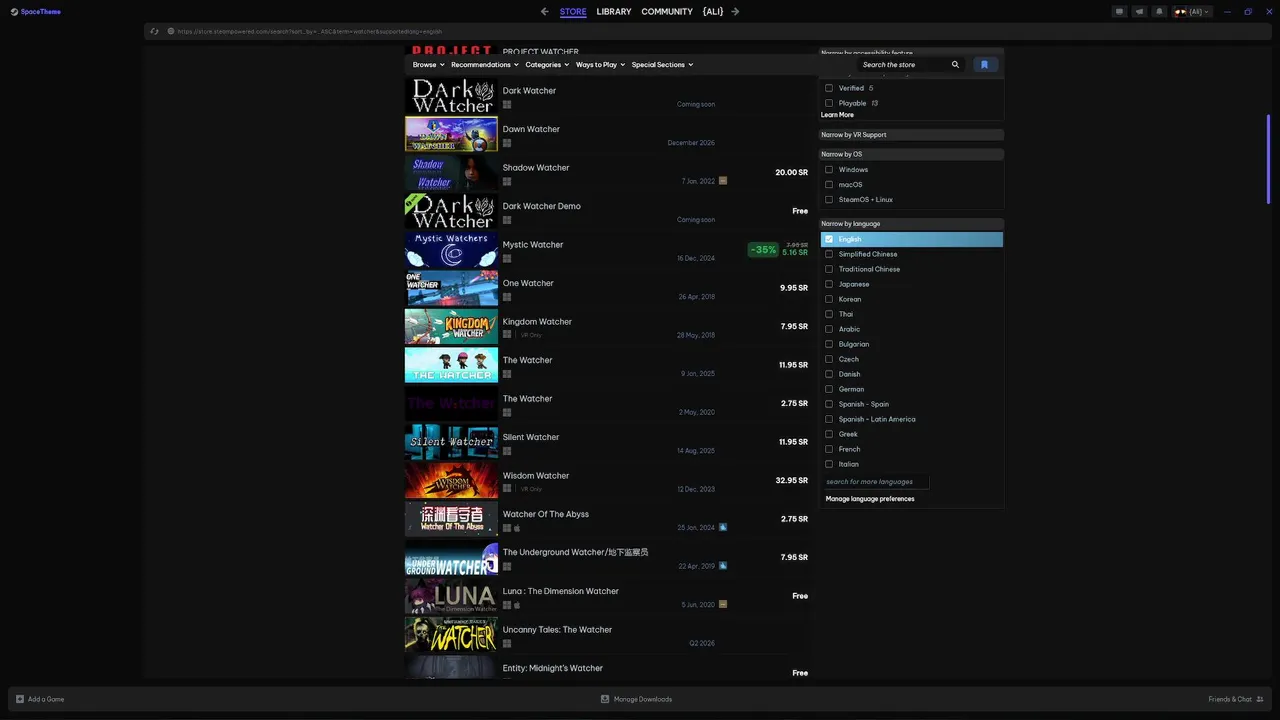1280x720 pixels.
Task: Click Windows icon under Uncanny Tales: The Watcher
Action: (x=507, y=643)
